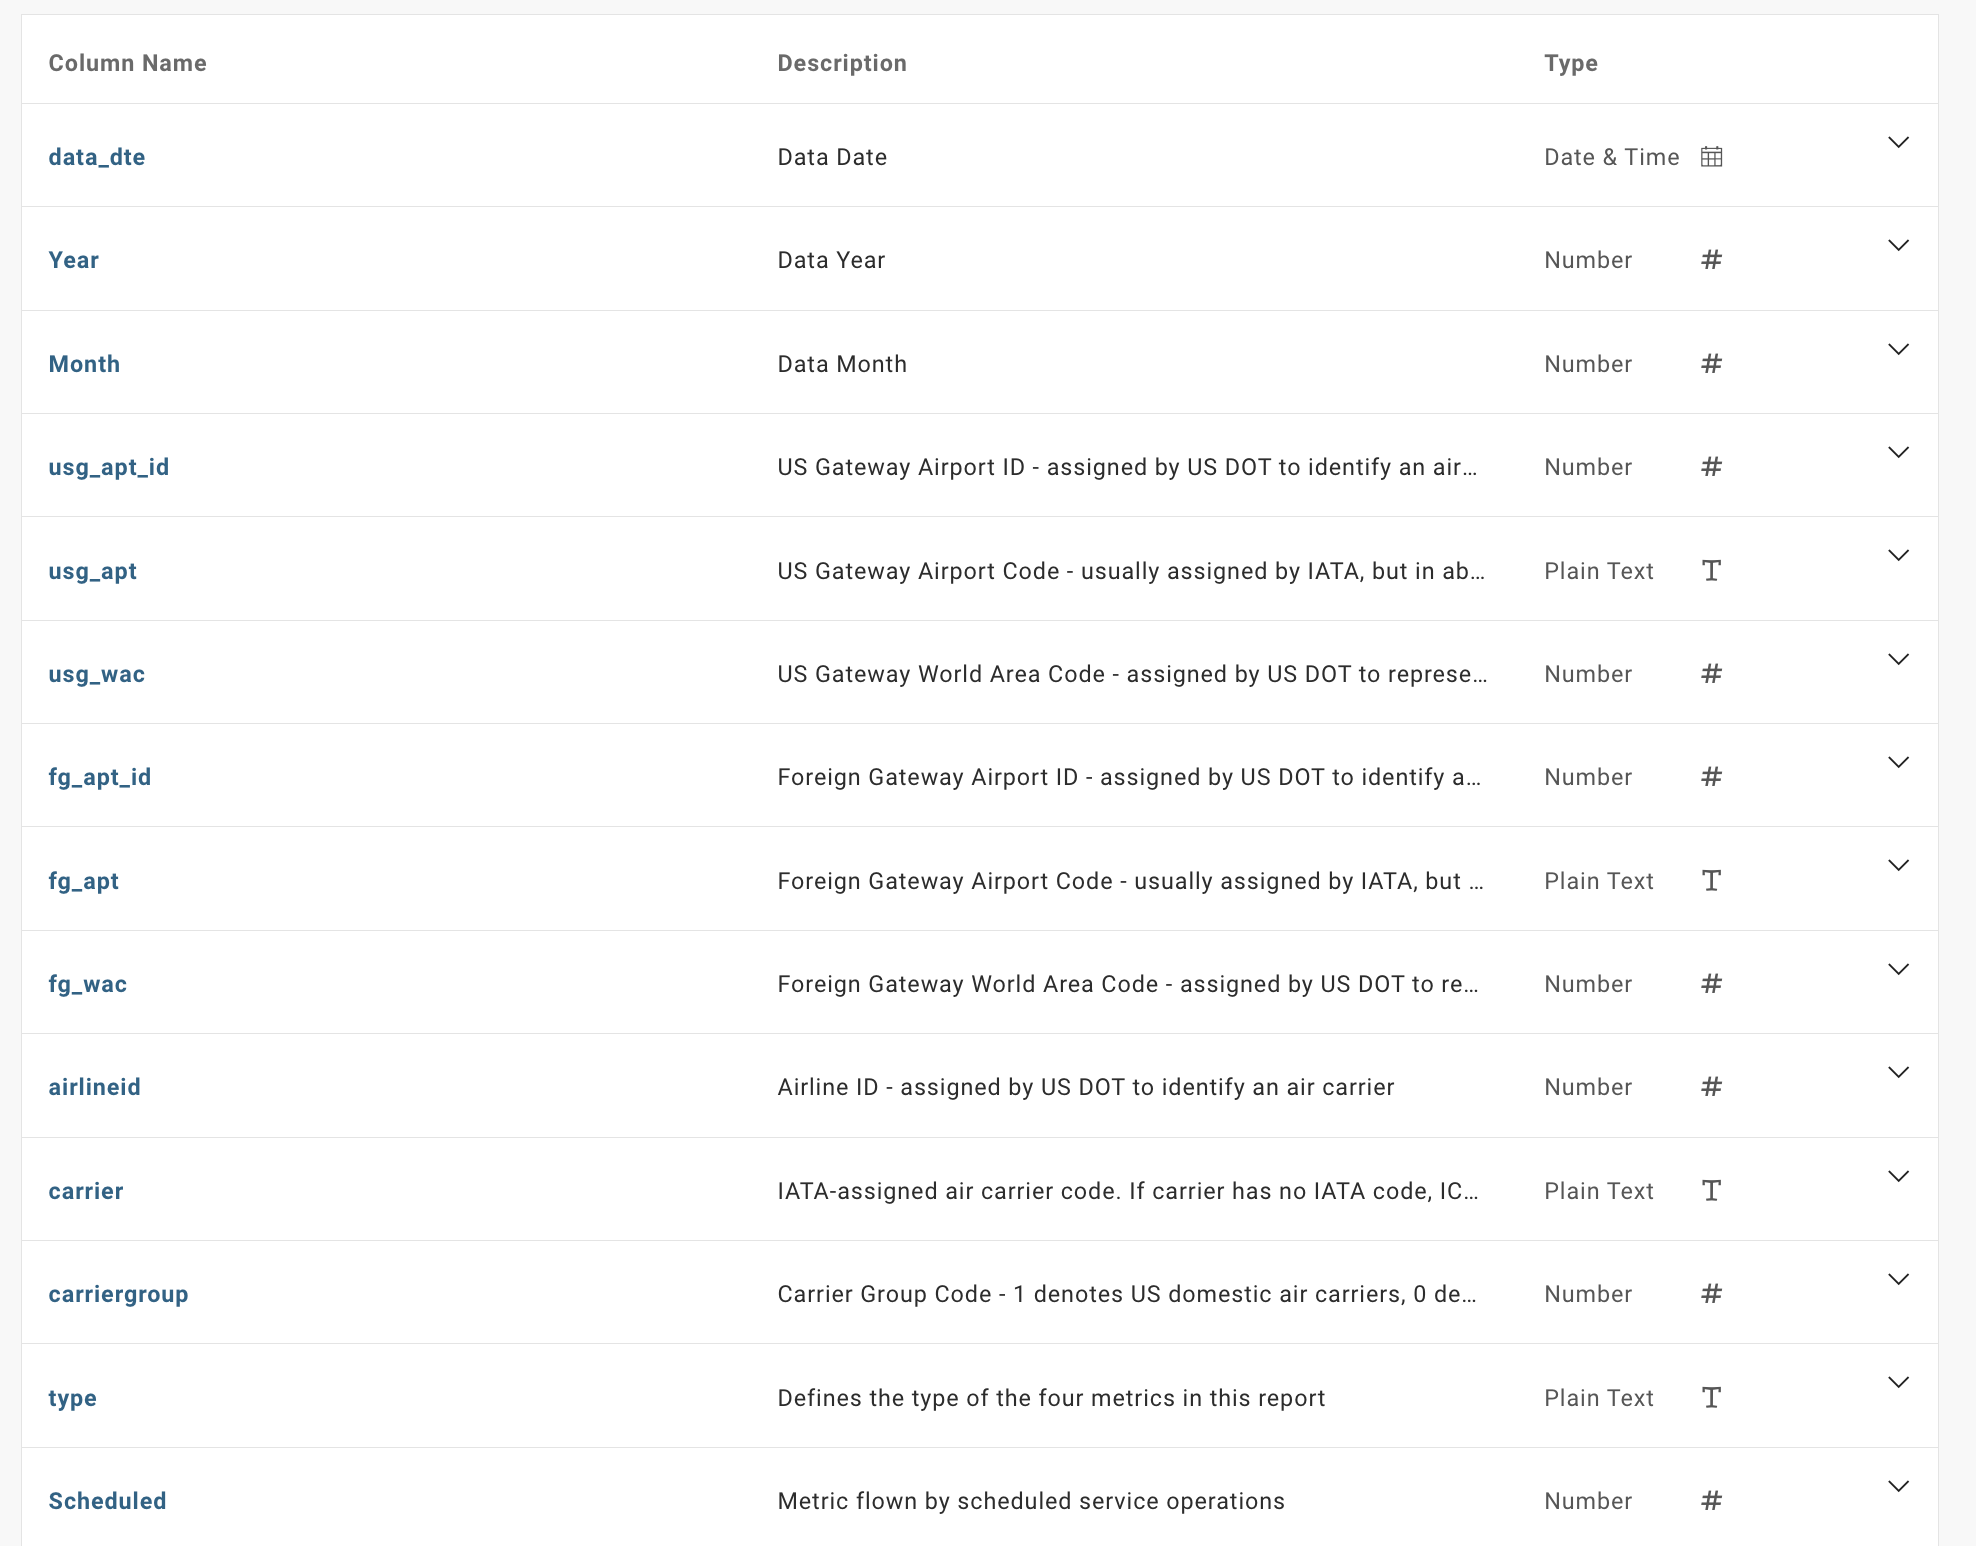The width and height of the screenshot is (1976, 1546).
Task: Expand carriergroup row with chevron
Action: tap(1898, 1280)
